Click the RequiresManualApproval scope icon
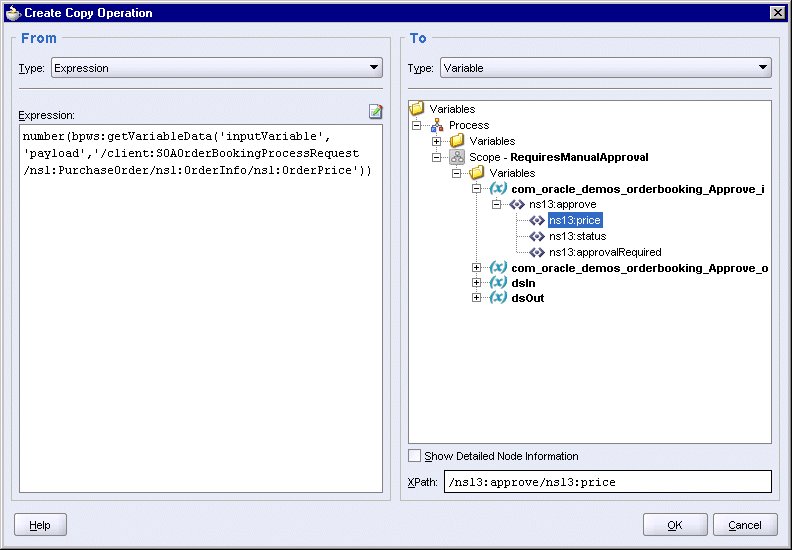This screenshot has width=792, height=550. pos(457,157)
